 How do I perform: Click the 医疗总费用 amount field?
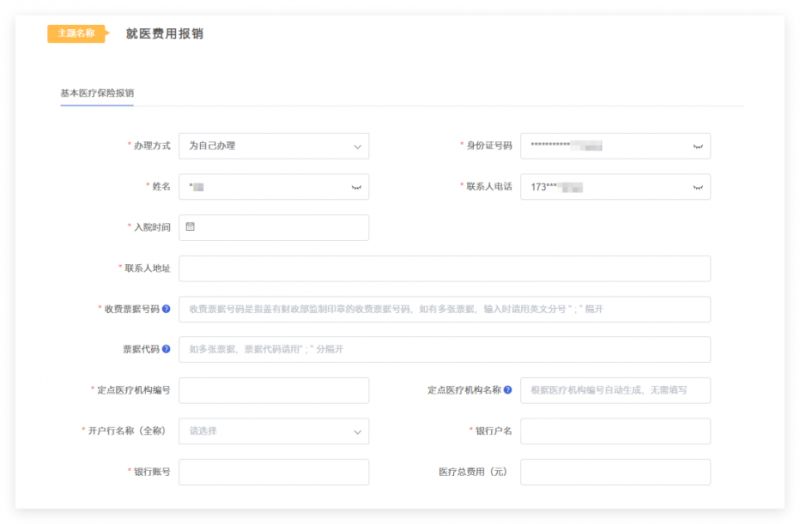615,472
